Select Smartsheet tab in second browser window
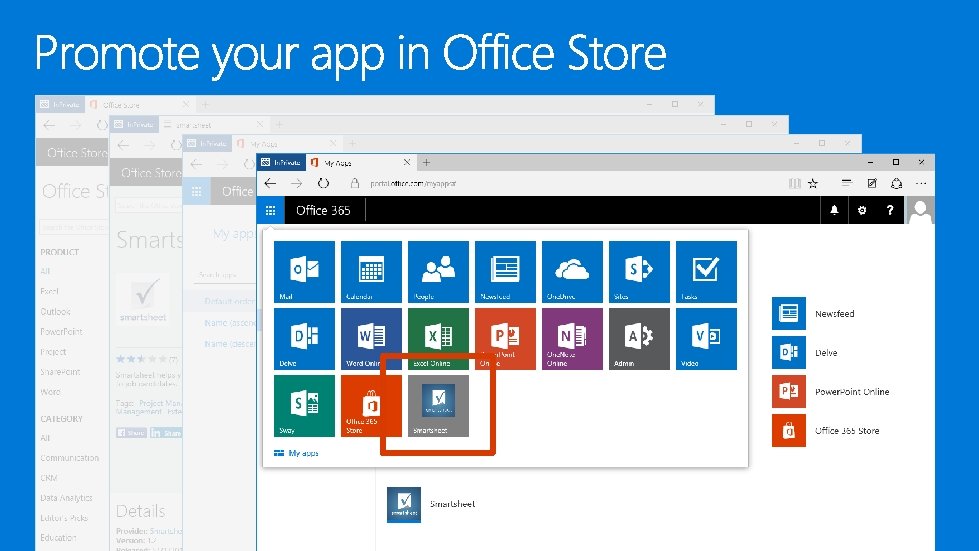The height and width of the screenshot is (551, 979). (x=214, y=125)
